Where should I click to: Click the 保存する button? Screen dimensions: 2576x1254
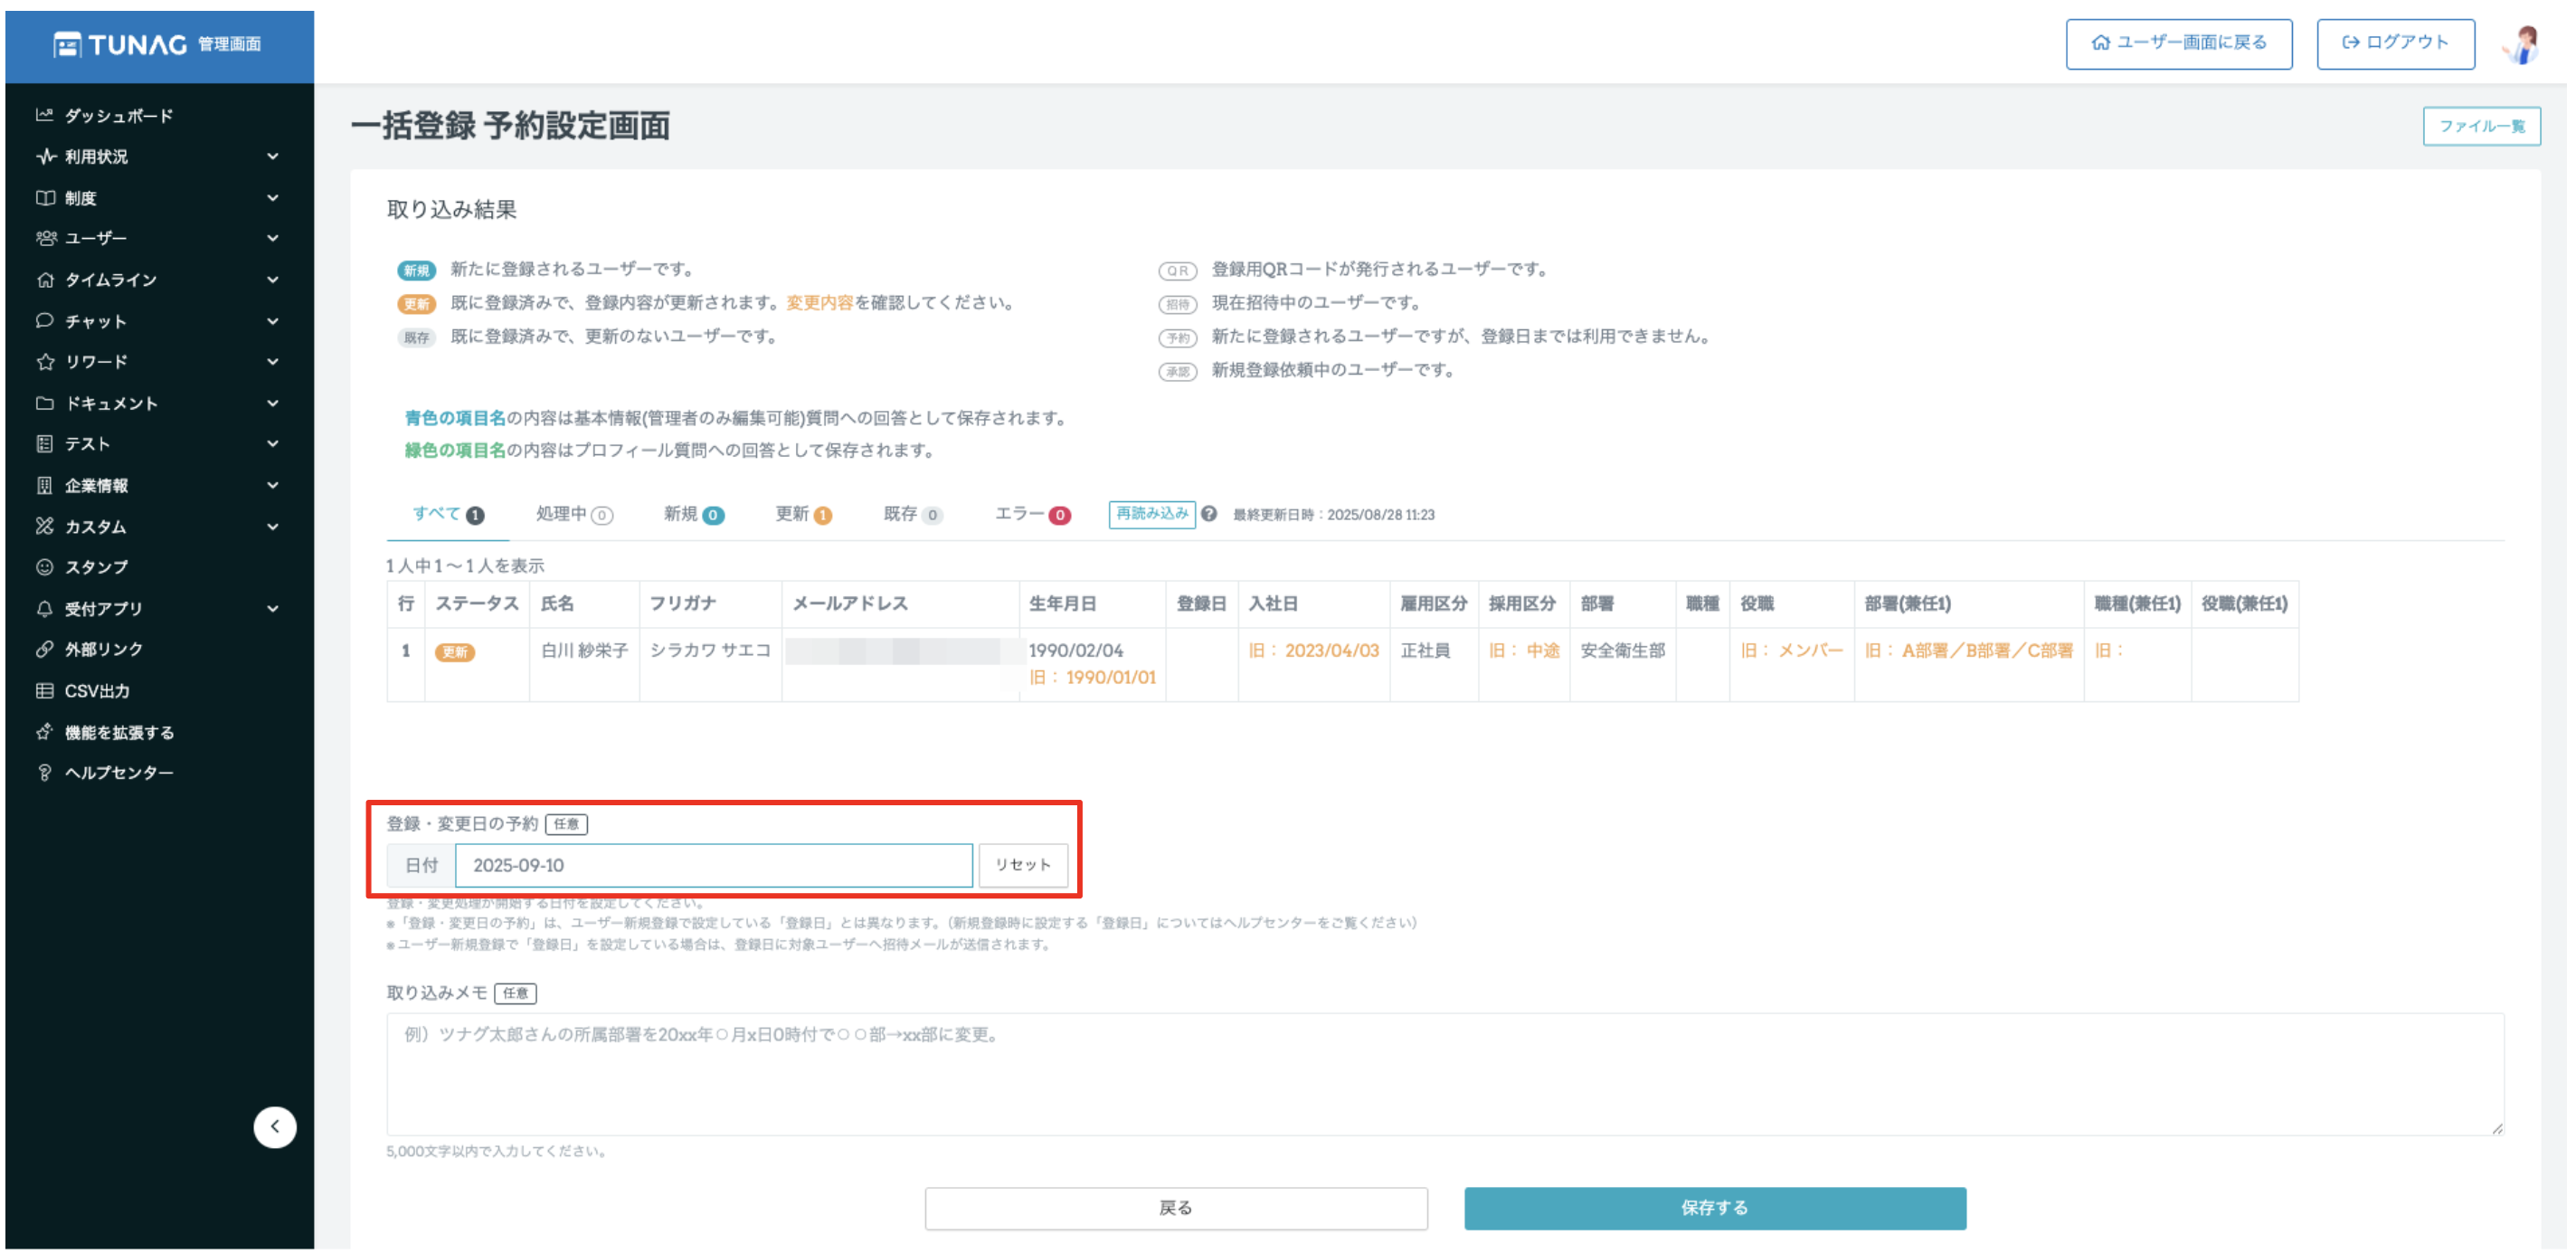point(1714,1208)
